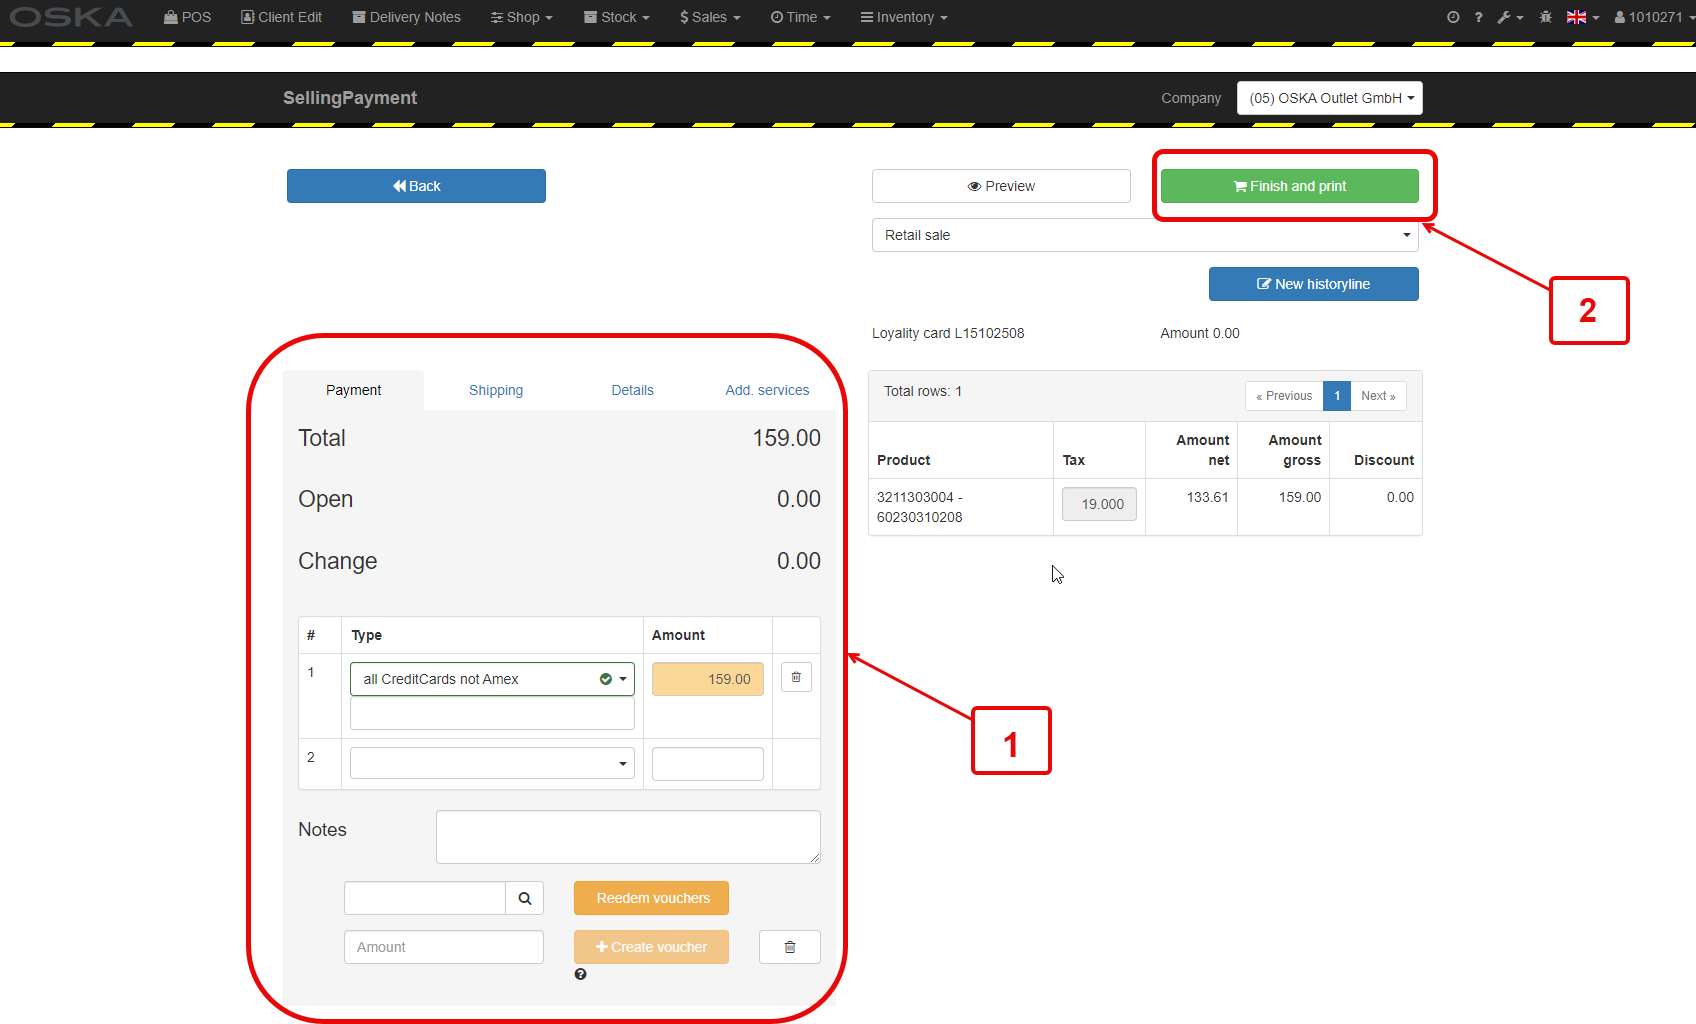Open POS from the top menu
1696x1024 pixels.
click(188, 17)
